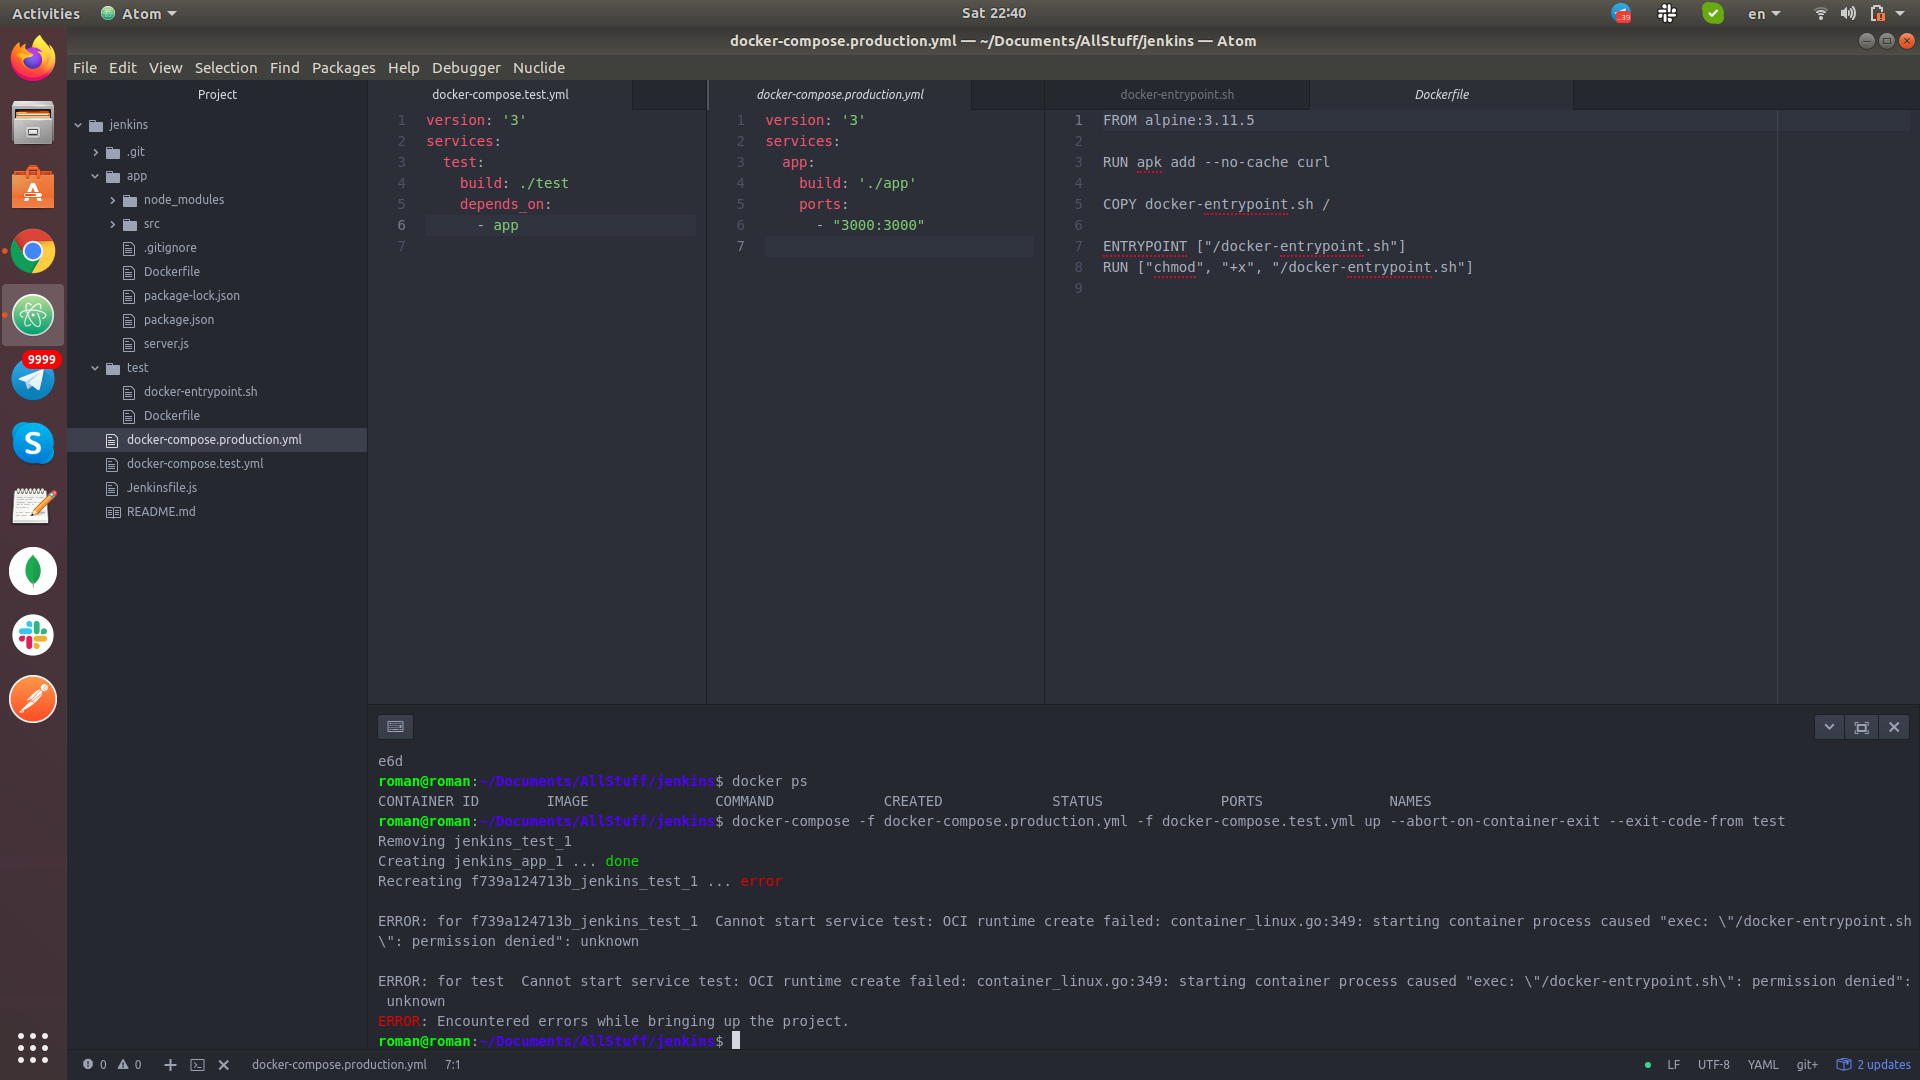Screen dimensions: 1920x1080
Task: Close all terminals with status bar X
Action: pos(224,1065)
